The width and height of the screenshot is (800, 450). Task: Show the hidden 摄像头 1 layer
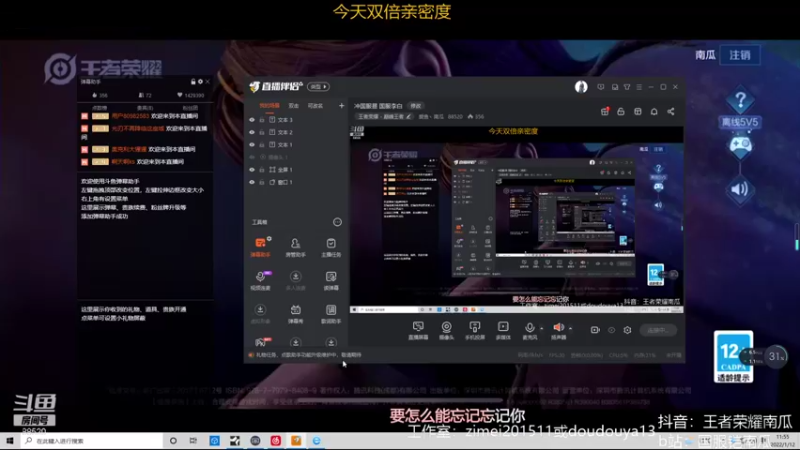252,157
